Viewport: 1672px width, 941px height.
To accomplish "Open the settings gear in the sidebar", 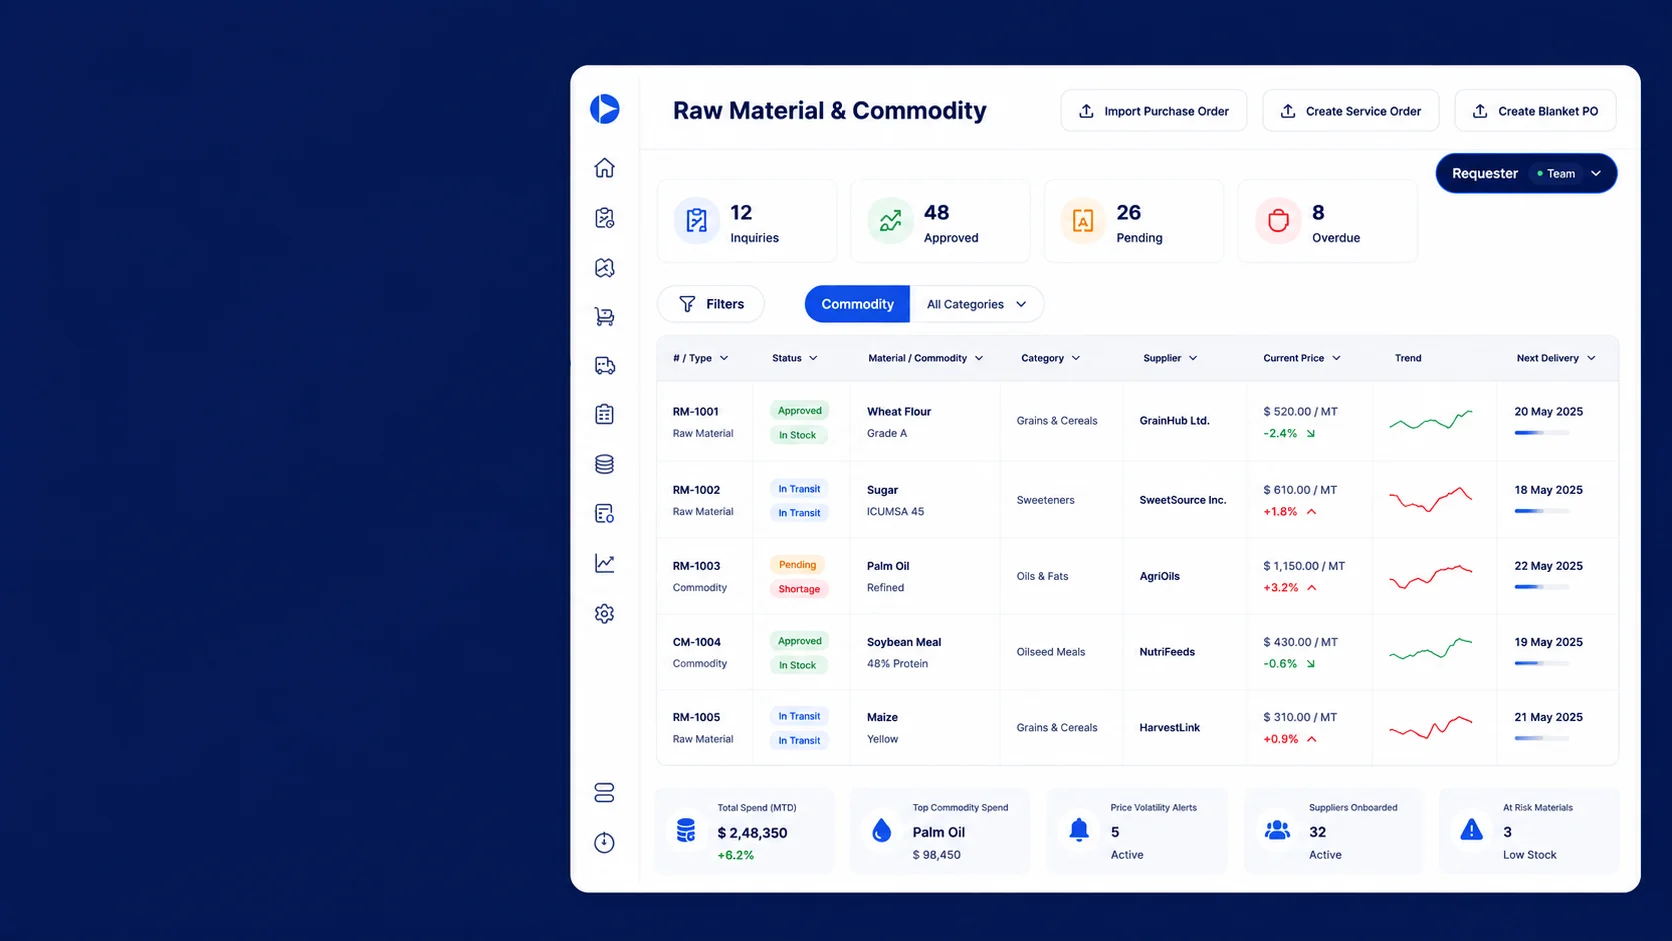I will pos(604,613).
